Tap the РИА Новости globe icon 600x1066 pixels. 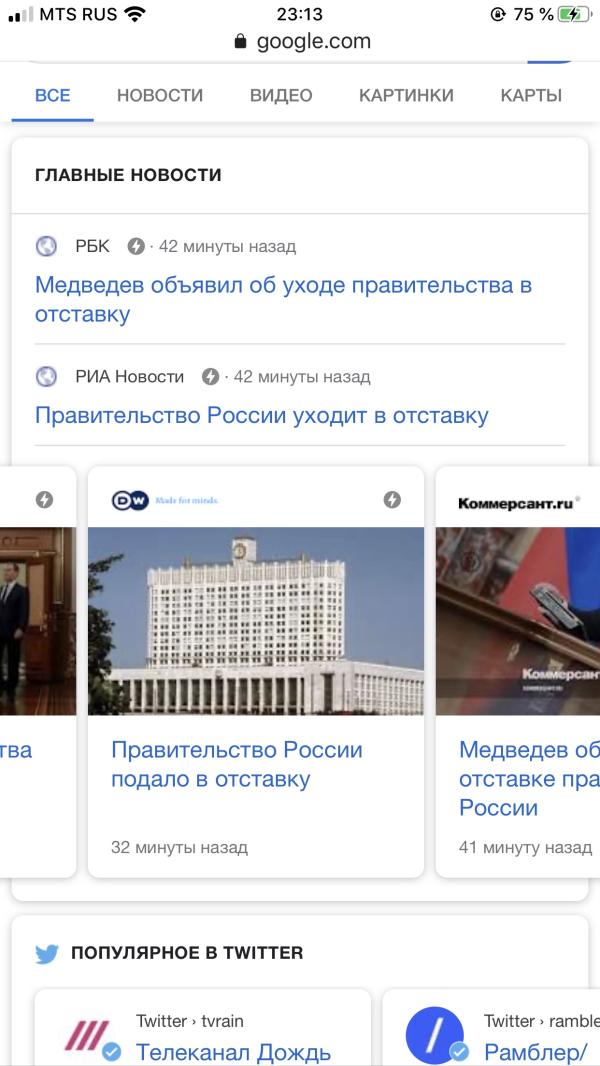pyautogui.click(x=46, y=376)
